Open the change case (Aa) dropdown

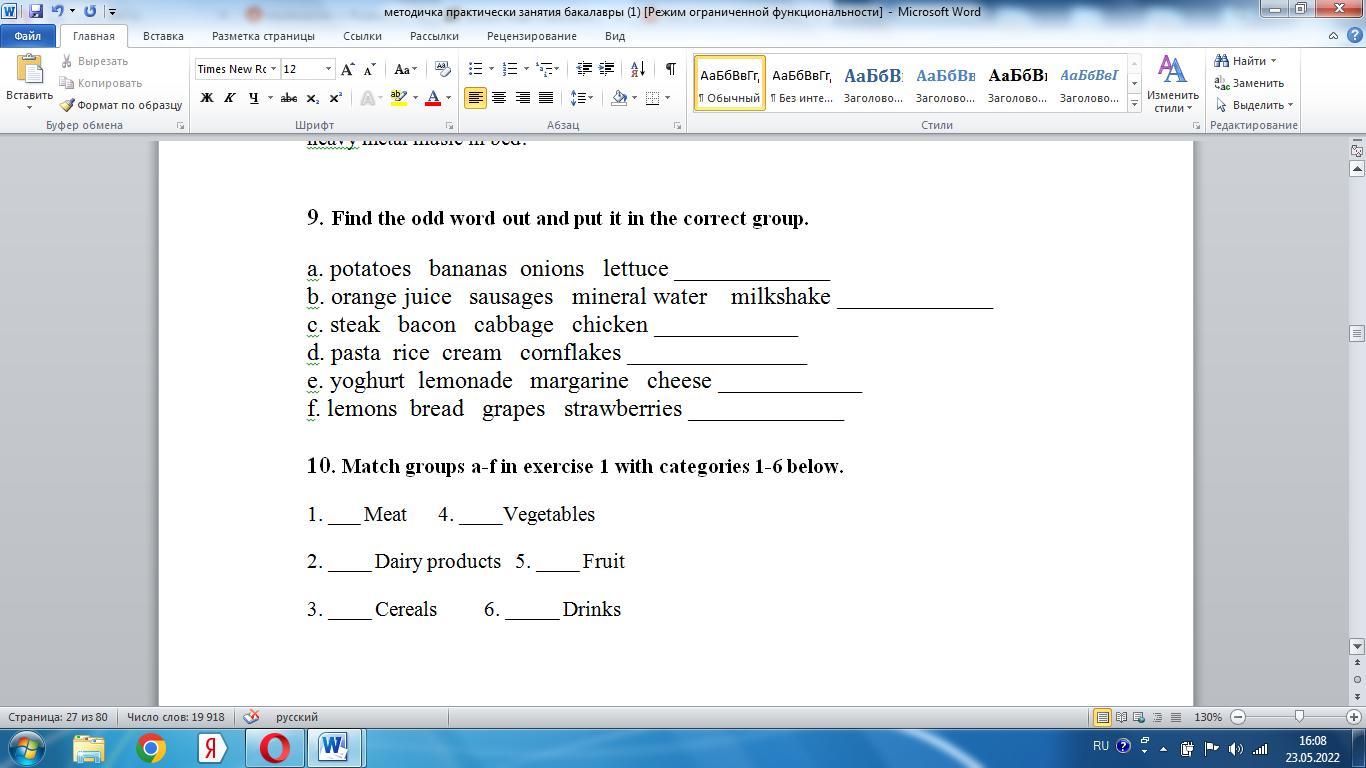[x=405, y=69]
